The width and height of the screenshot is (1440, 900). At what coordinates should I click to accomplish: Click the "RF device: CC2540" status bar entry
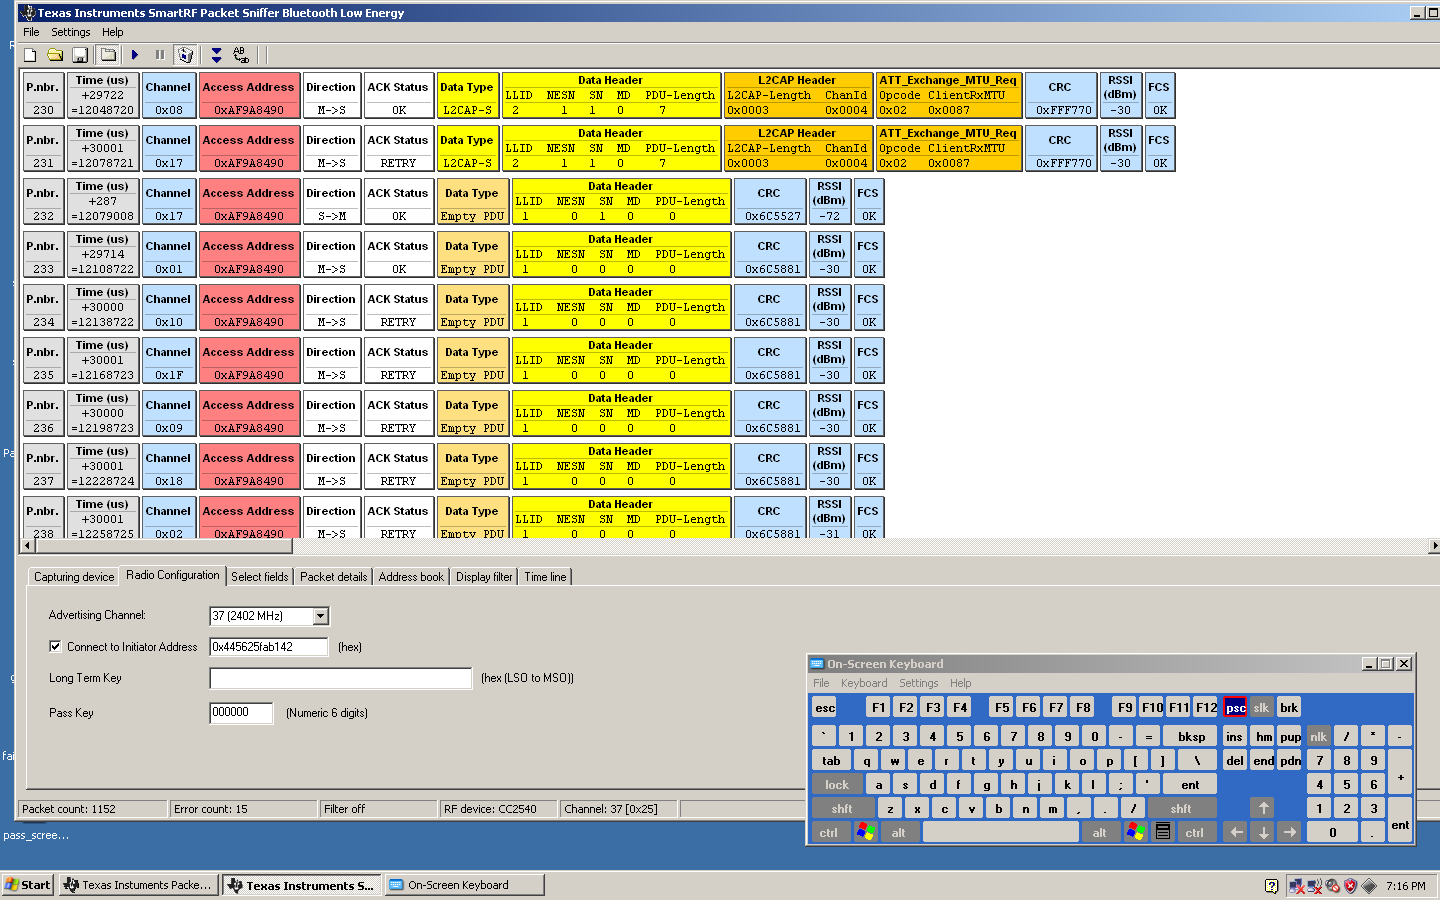coord(499,809)
